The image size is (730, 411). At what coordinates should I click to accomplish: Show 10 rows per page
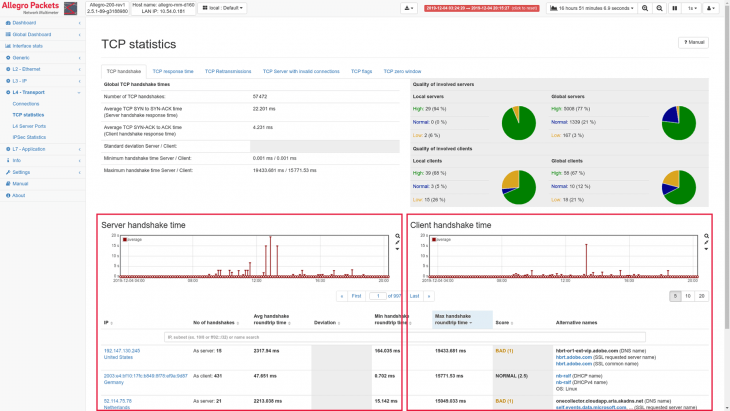coord(688,296)
